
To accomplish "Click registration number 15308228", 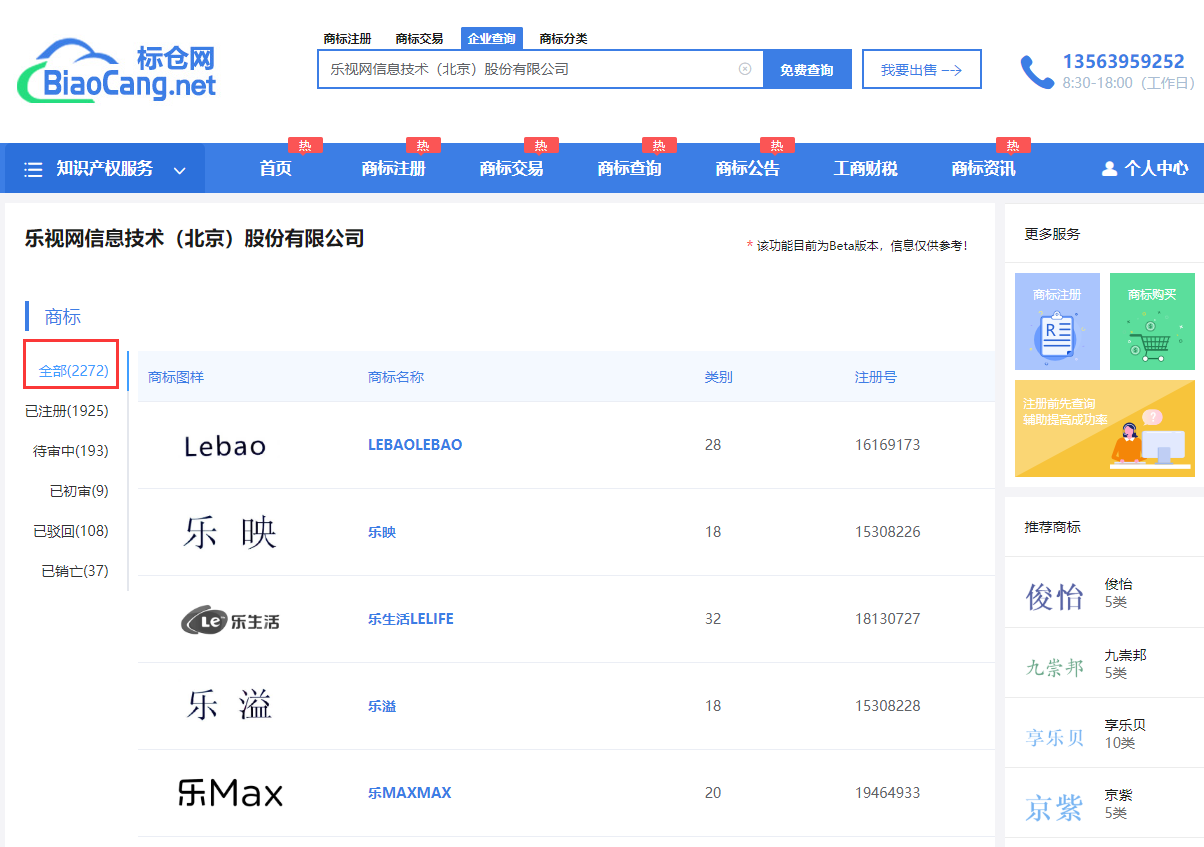I will tap(888, 706).
